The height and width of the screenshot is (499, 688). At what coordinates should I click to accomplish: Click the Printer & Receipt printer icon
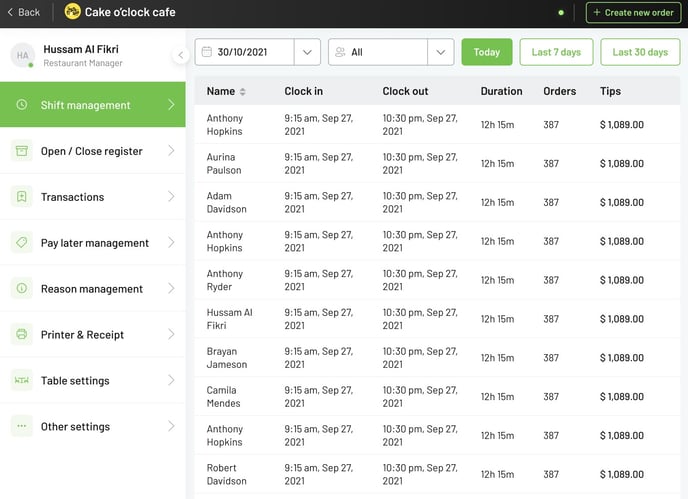pyautogui.click(x=22, y=334)
